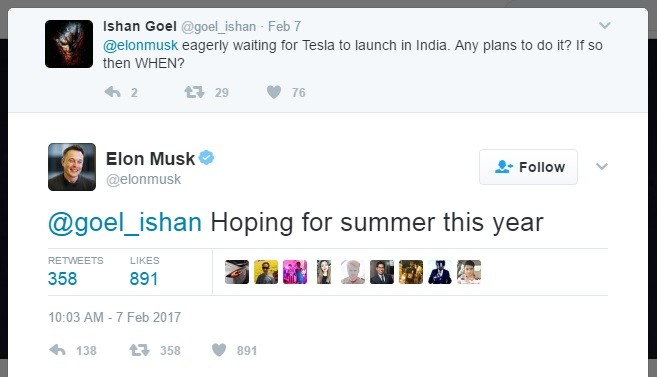Viewport: 657px width, 377px height.
Task: Open the @elonmusk mention link
Action: click(140, 45)
